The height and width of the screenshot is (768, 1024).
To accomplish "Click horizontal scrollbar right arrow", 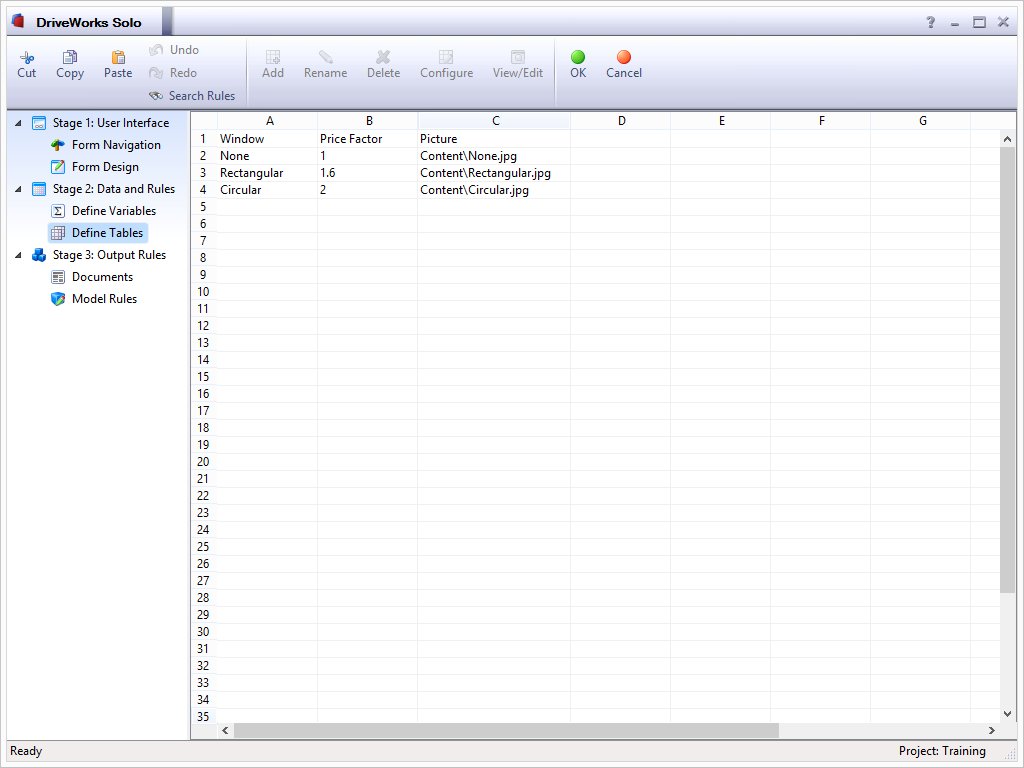I will click(991, 730).
